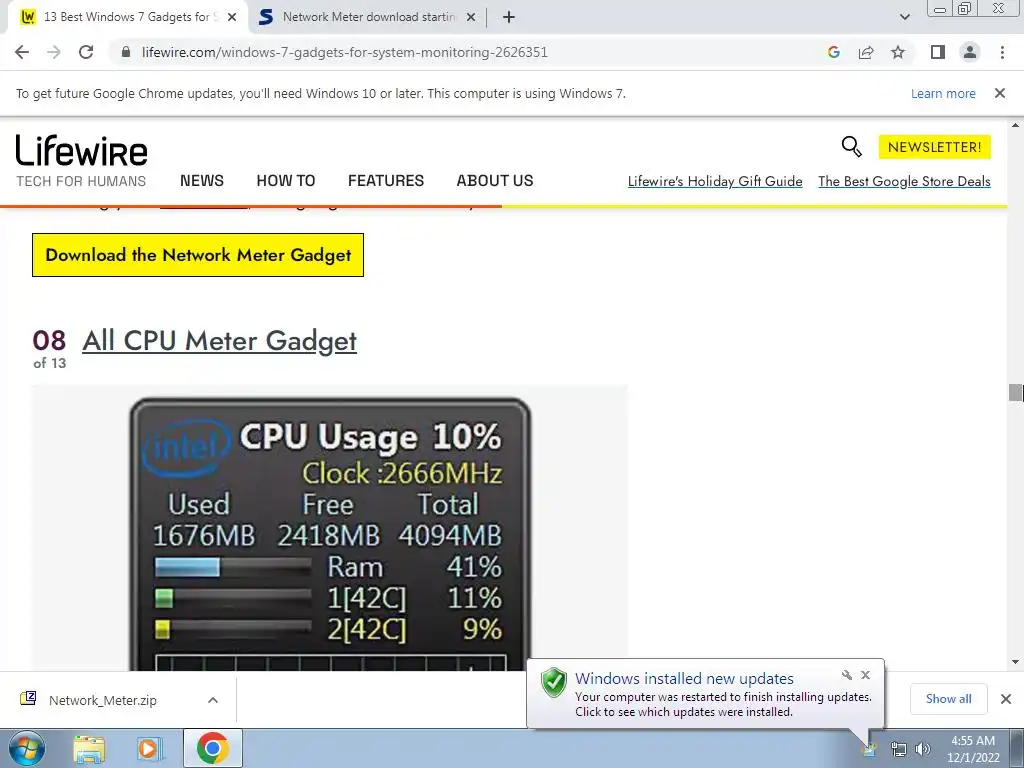
Task: Click Learn more about Chrome updates
Action: click(x=943, y=93)
